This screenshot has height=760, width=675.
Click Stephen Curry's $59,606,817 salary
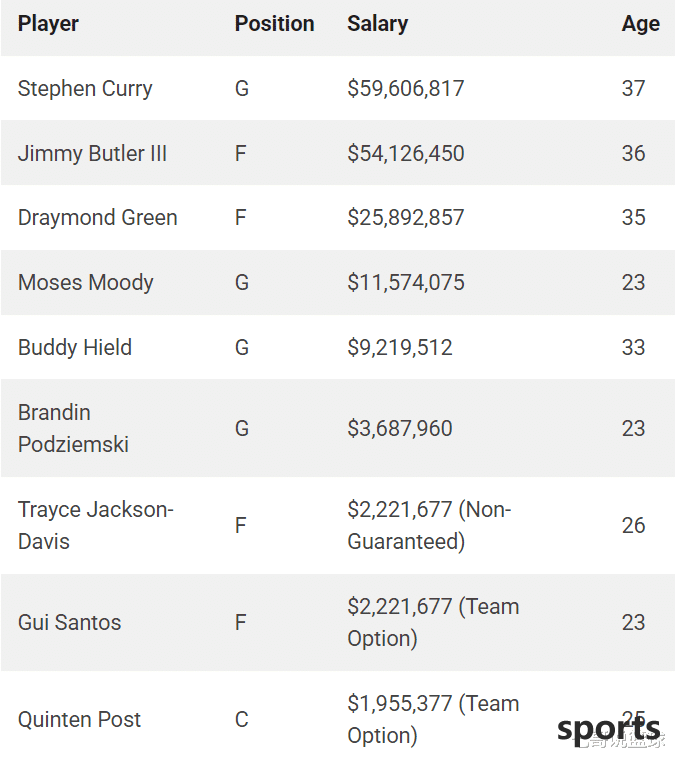coord(406,89)
